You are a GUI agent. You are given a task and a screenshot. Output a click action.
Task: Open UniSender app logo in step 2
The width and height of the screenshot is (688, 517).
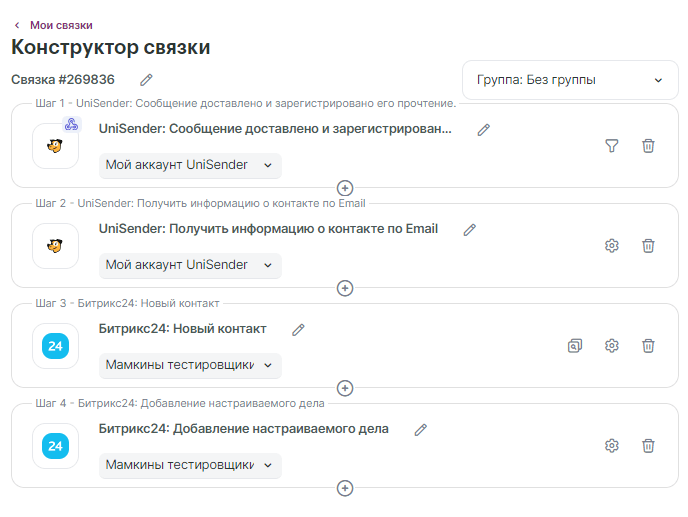pos(55,246)
